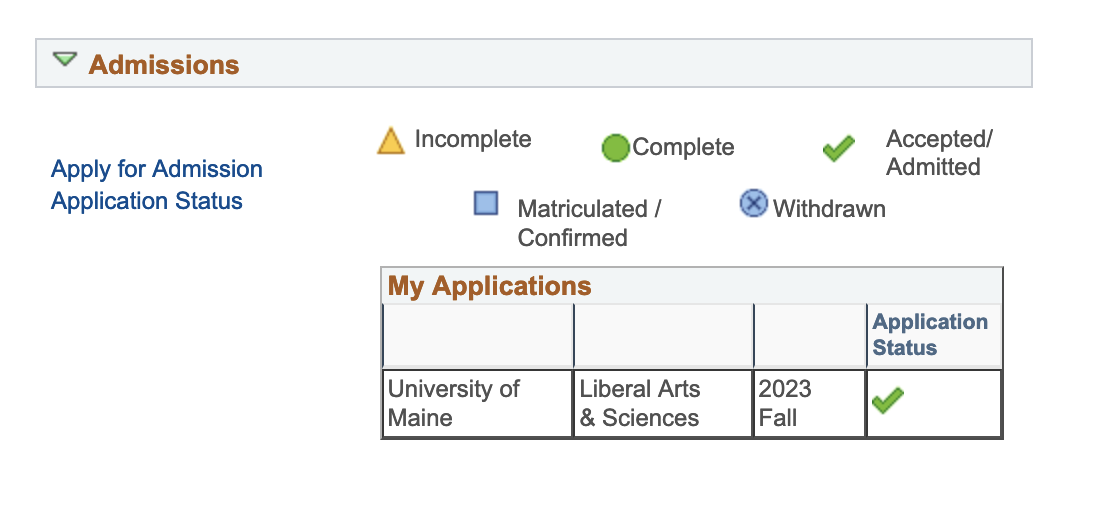
Task: Click the Withdrawn circled-X icon
Action: point(753,203)
